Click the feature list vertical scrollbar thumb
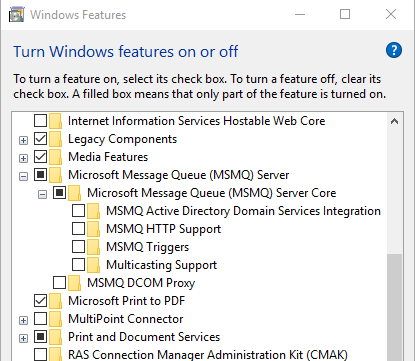 click(394, 307)
